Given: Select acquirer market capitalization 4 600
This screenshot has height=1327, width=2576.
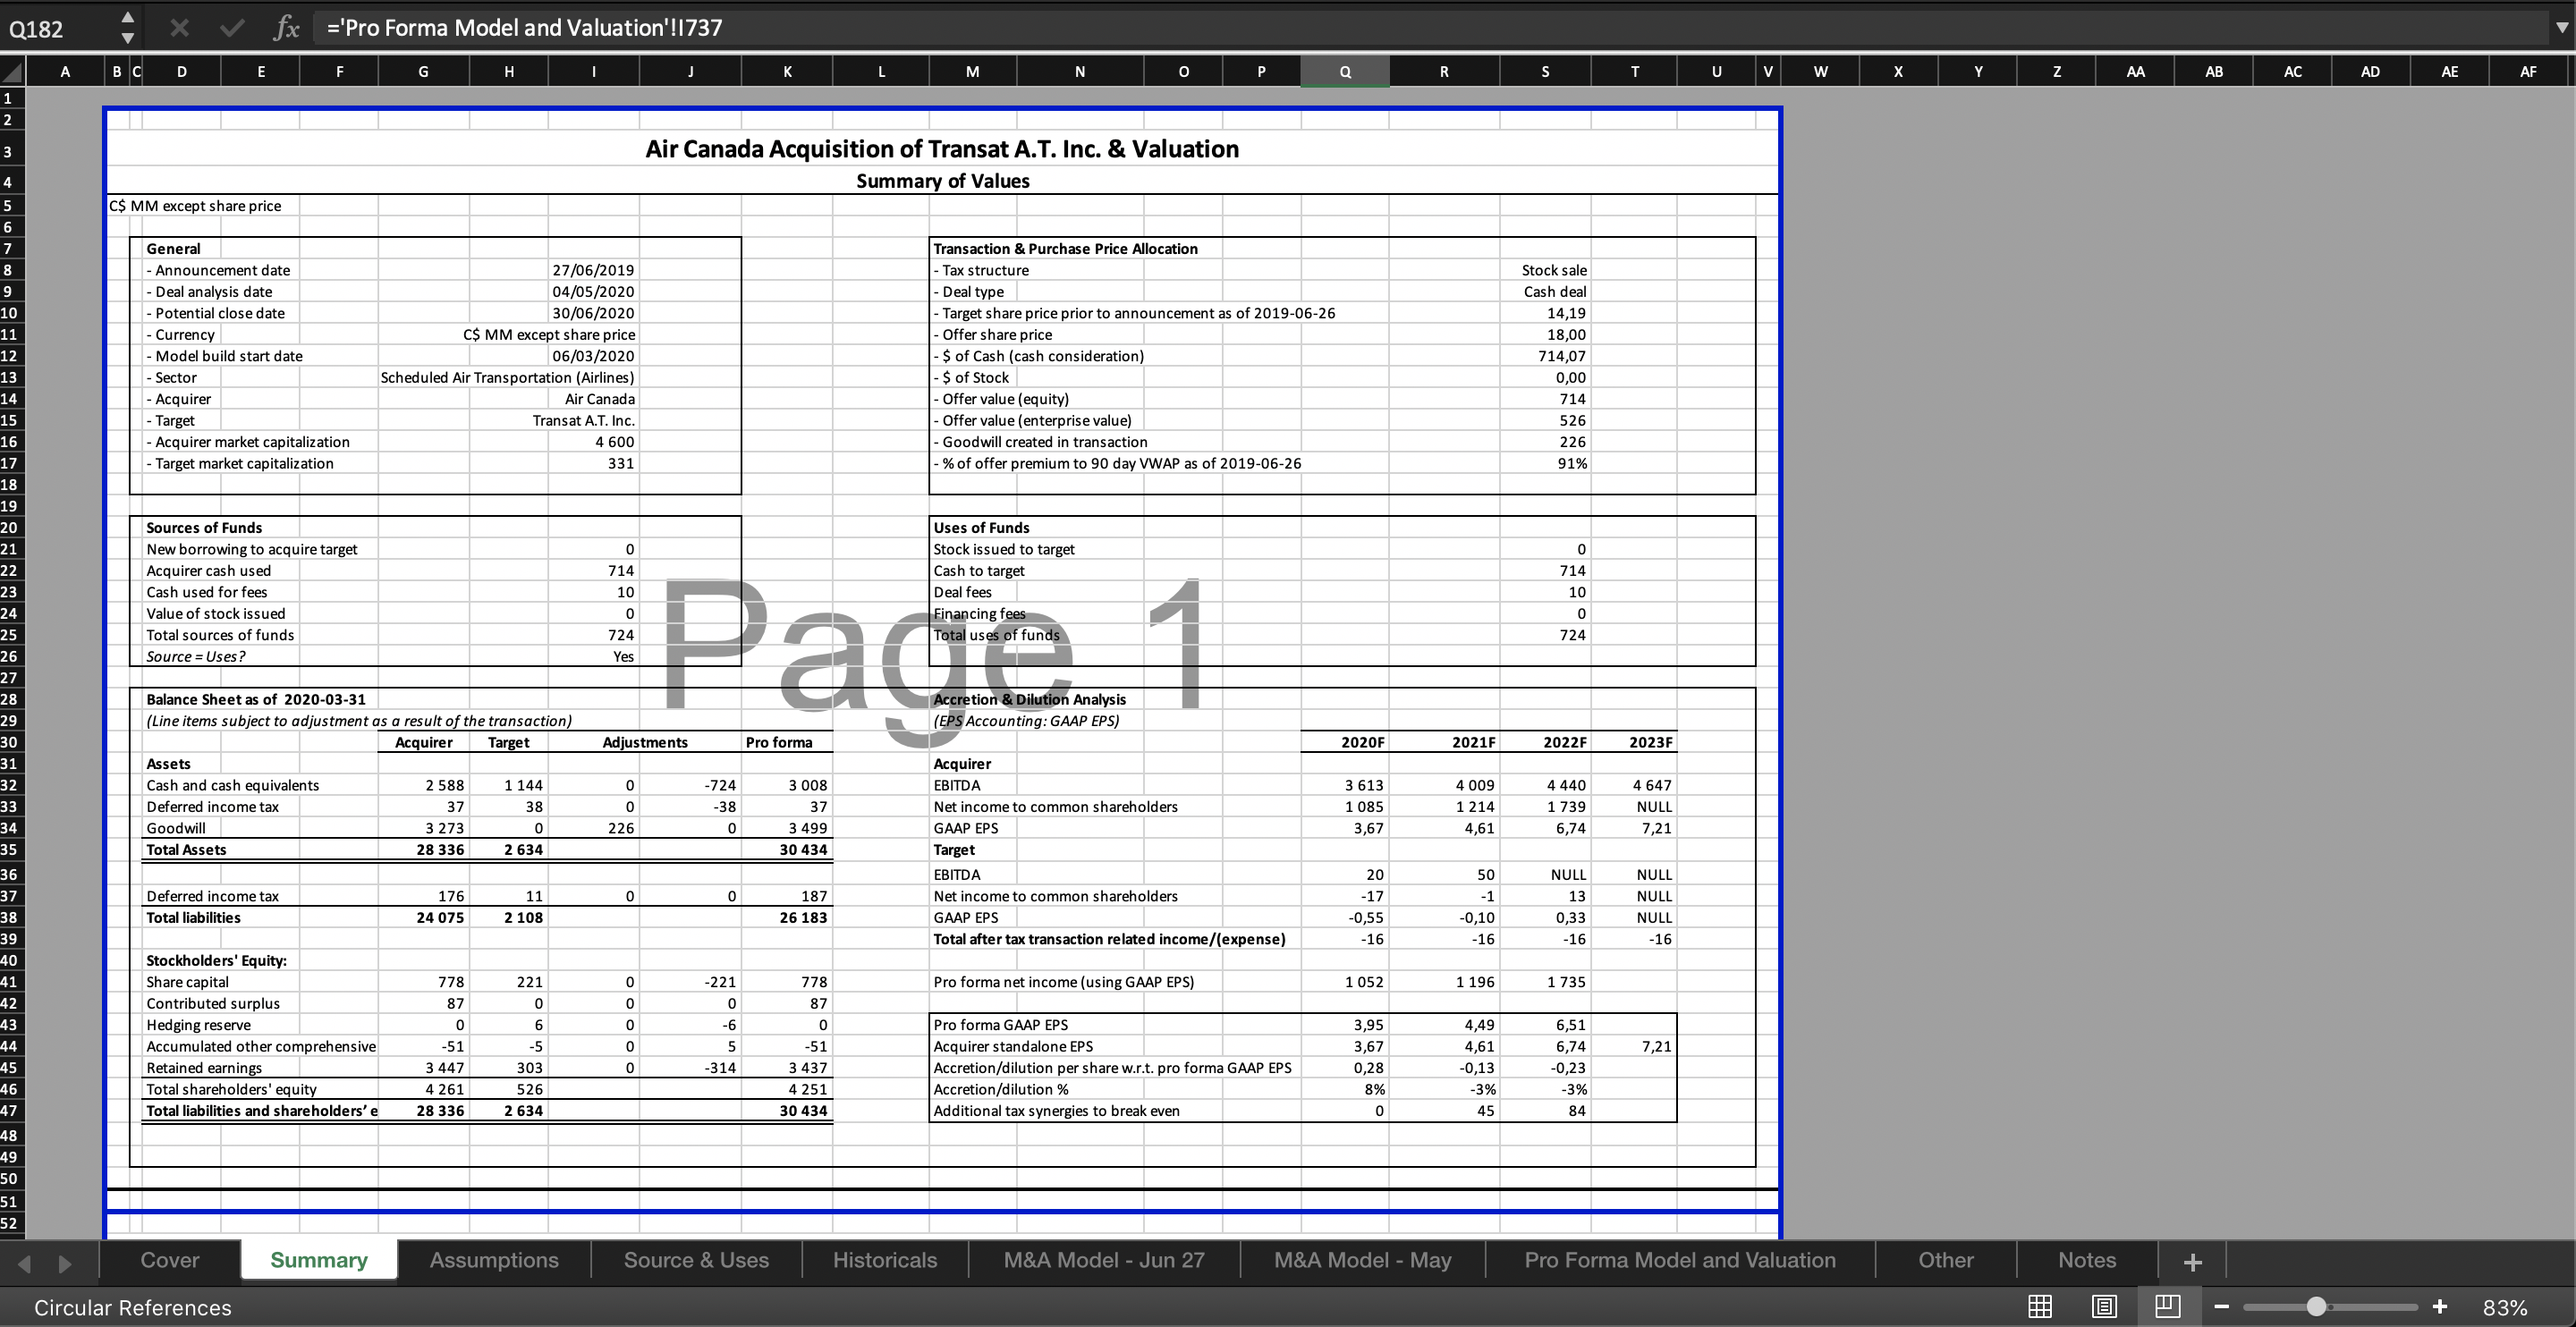Looking at the screenshot, I should pyautogui.click(x=593, y=442).
